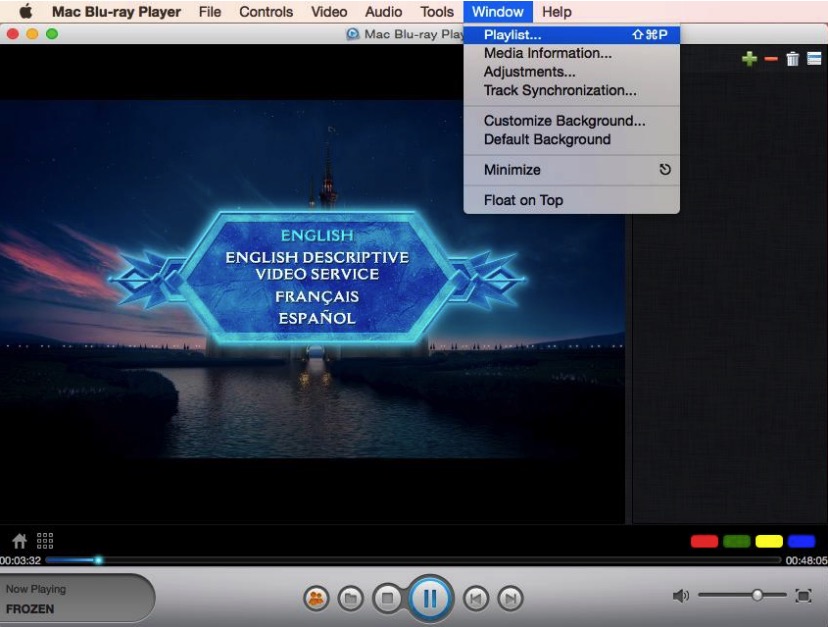Click the green color button

pyautogui.click(x=737, y=541)
